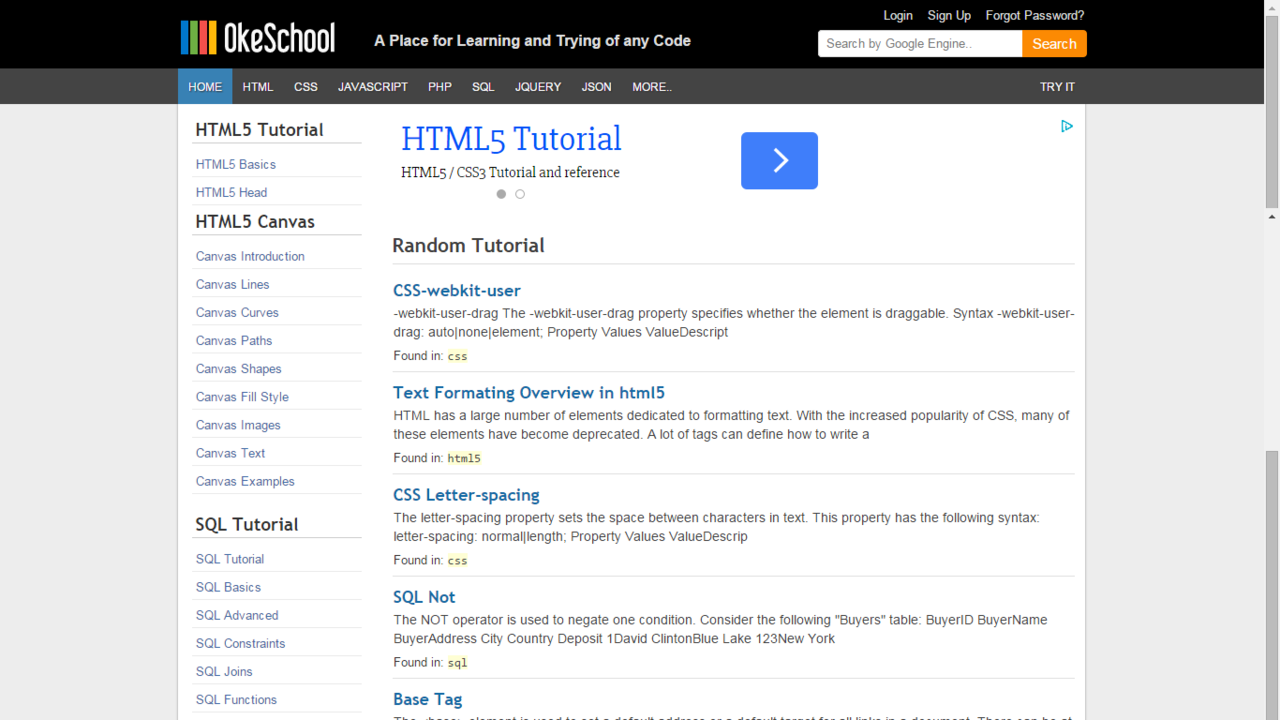Open Canvas Images in the sidebar
The width and height of the screenshot is (1280, 720).
238,425
